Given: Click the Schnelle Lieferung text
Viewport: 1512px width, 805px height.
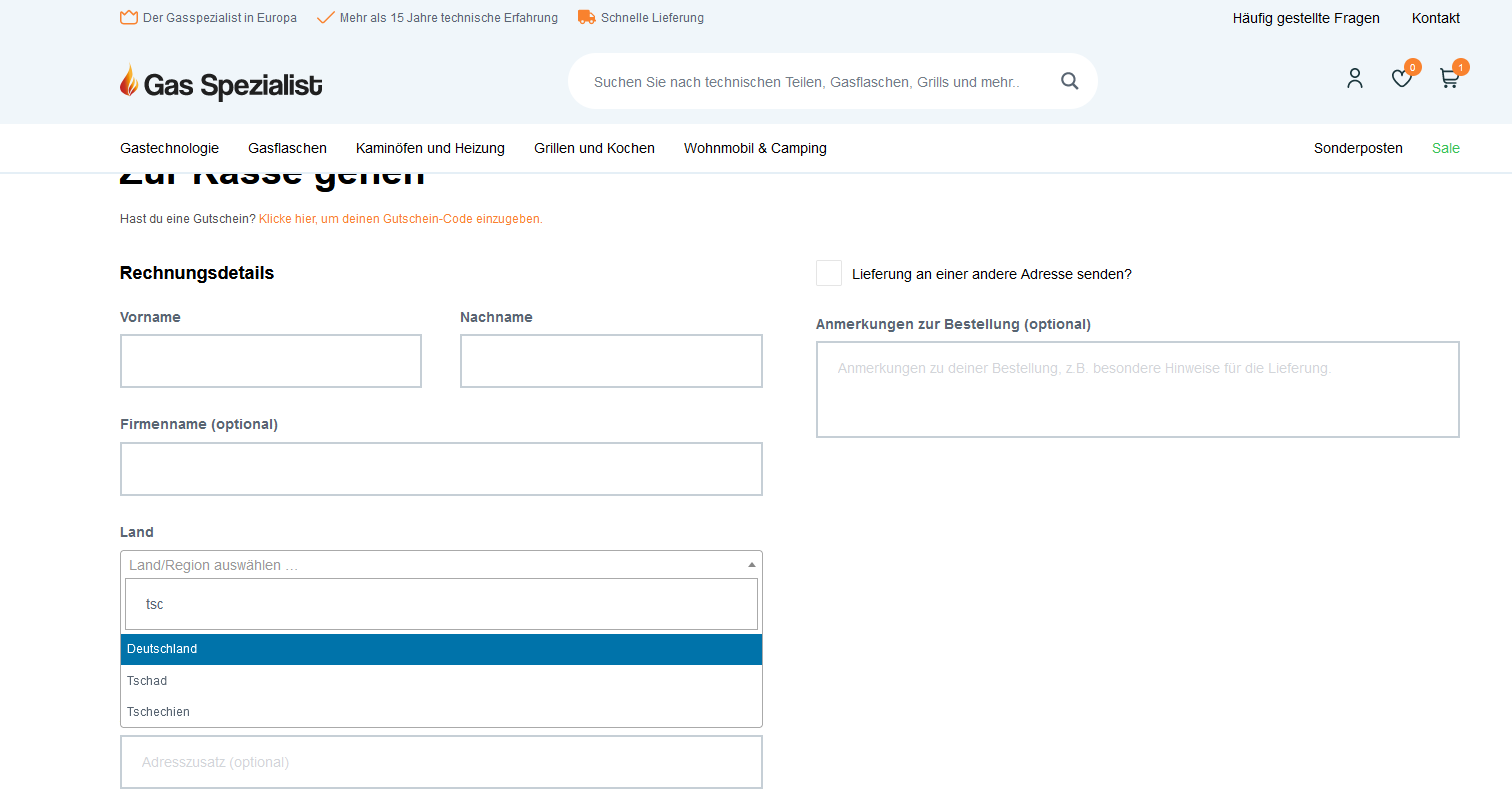Looking at the screenshot, I should coord(652,18).
